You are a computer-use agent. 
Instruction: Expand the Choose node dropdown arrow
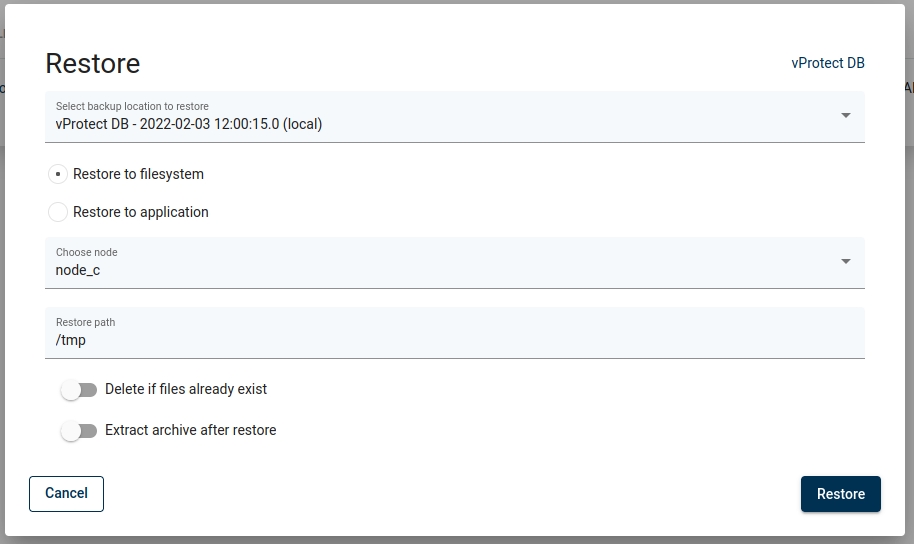pos(846,262)
